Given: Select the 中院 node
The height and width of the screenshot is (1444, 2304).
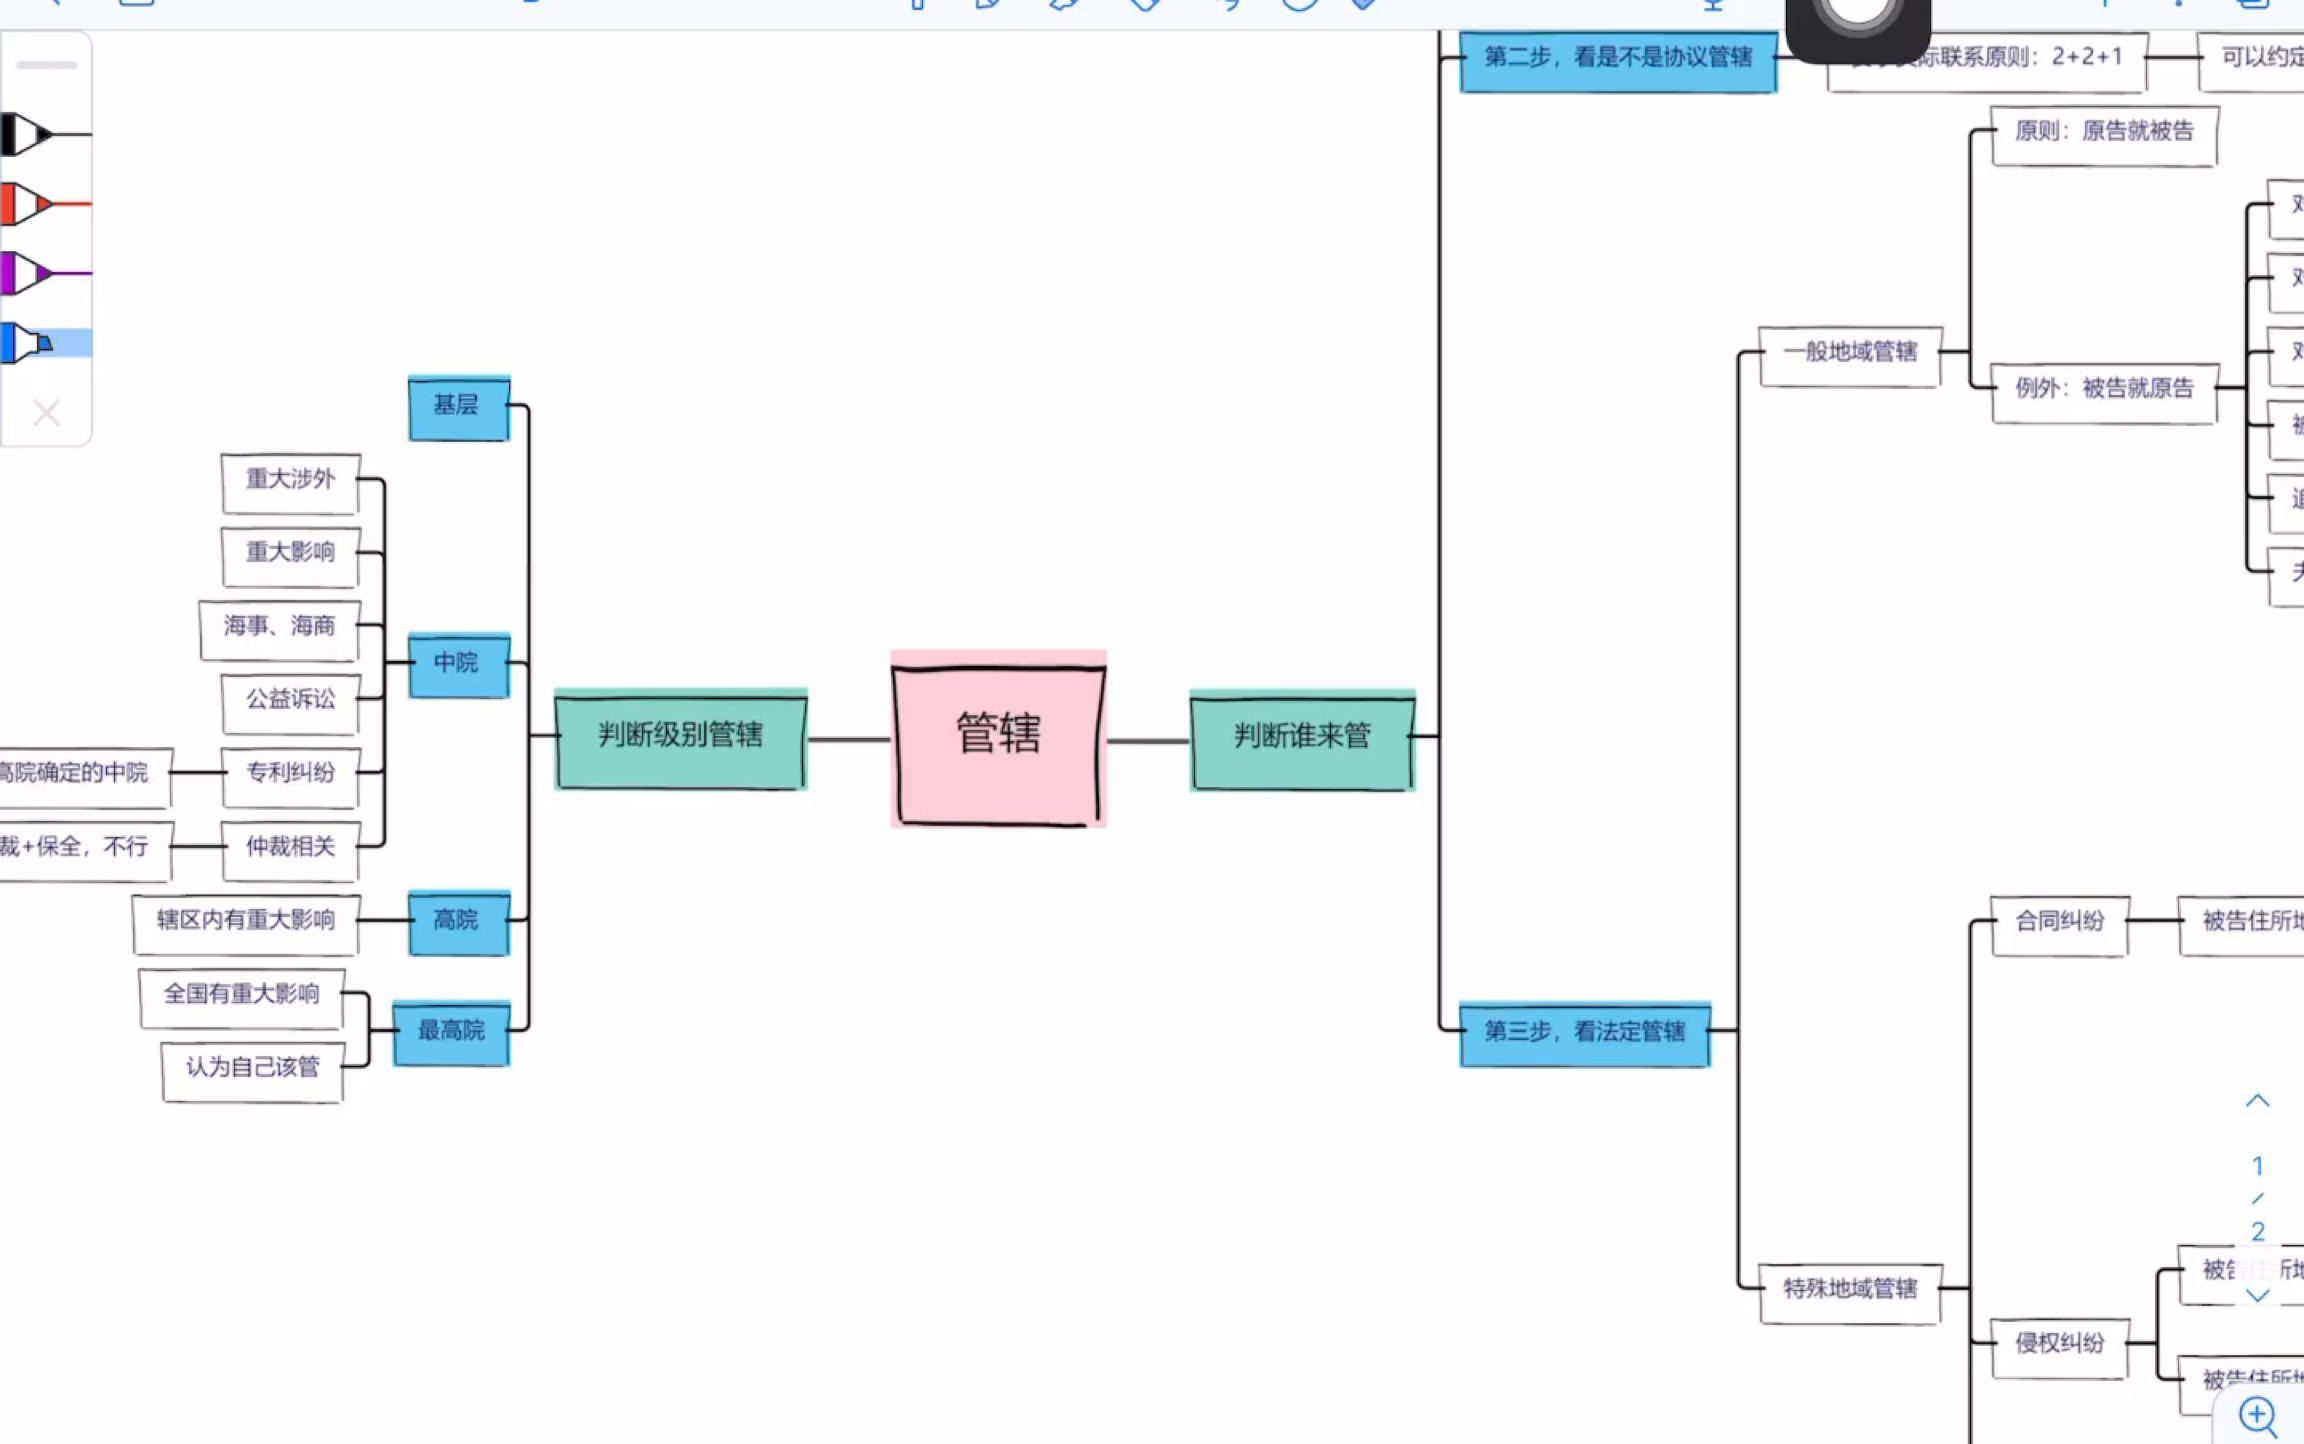Looking at the screenshot, I should (x=459, y=665).
